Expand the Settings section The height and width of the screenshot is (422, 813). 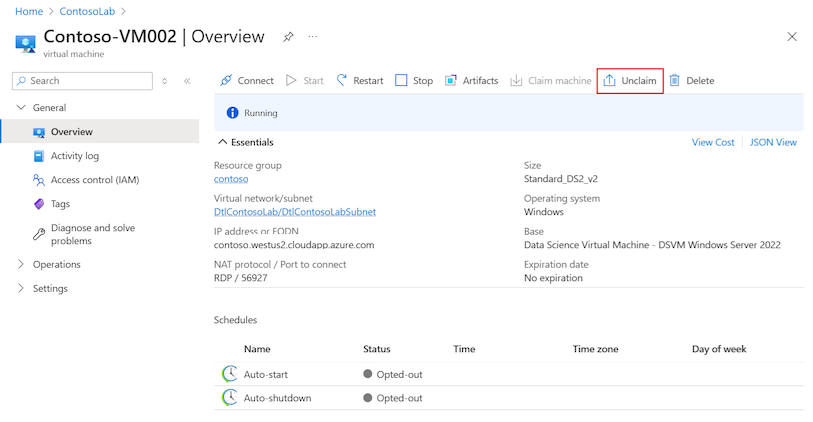click(23, 289)
